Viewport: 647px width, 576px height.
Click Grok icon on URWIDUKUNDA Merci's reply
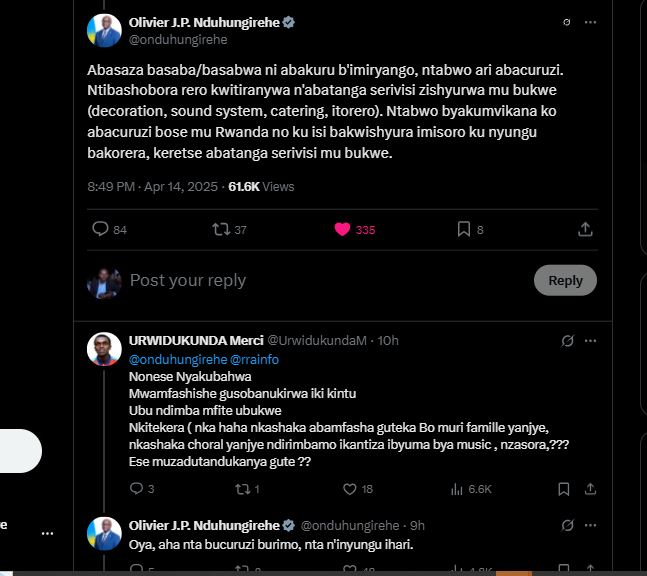click(568, 341)
